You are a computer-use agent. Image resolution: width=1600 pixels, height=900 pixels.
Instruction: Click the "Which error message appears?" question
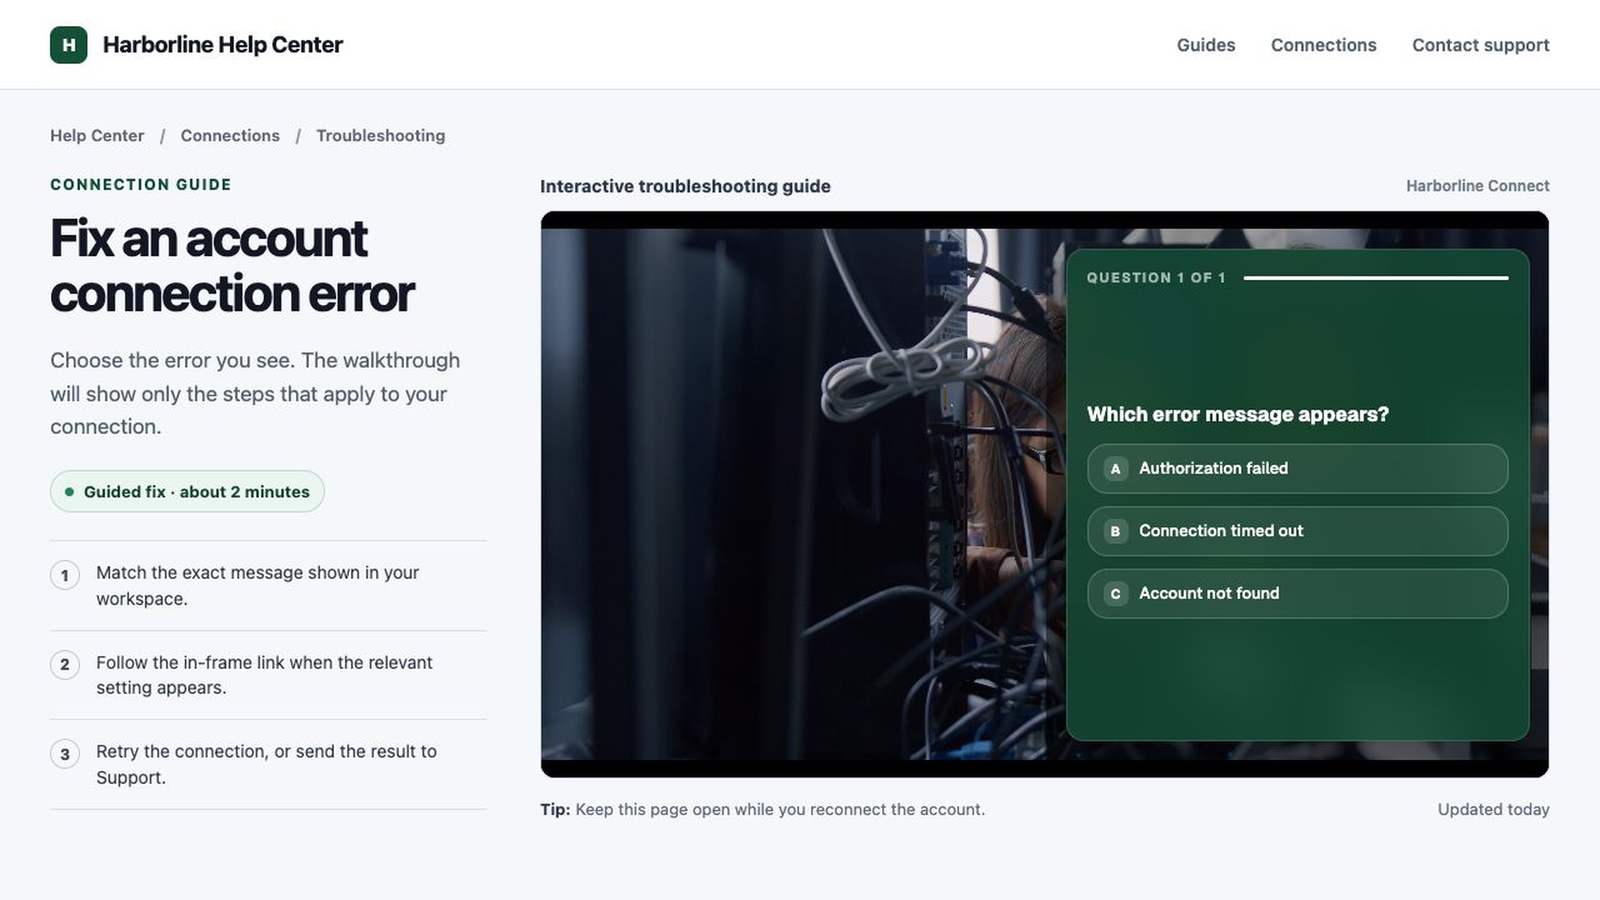click(x=1238, y=414)
